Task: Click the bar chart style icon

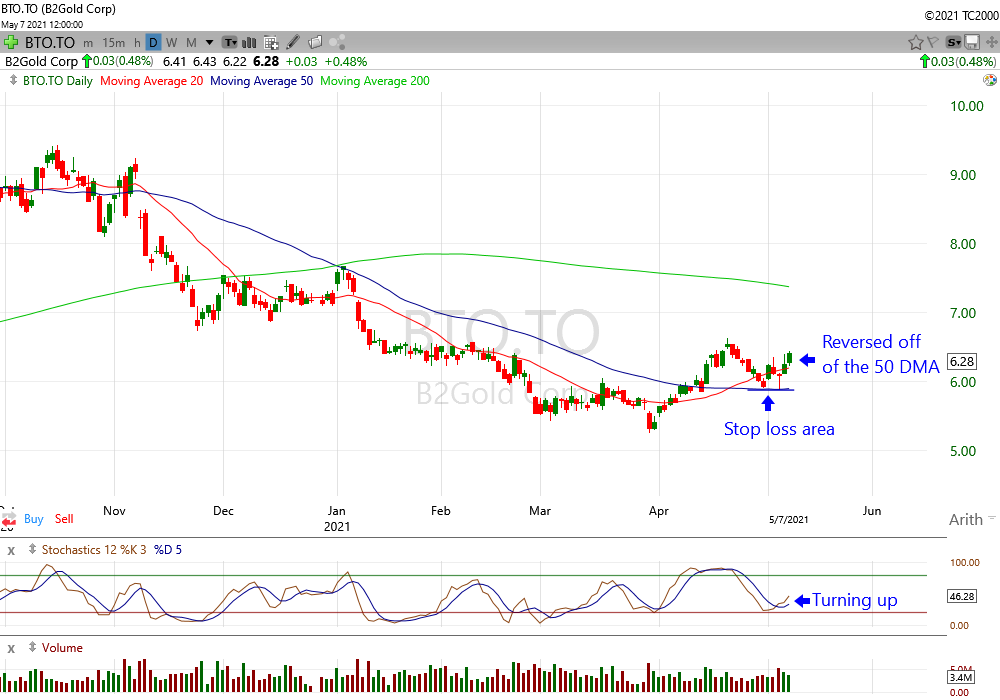Action: coord(249,43)
